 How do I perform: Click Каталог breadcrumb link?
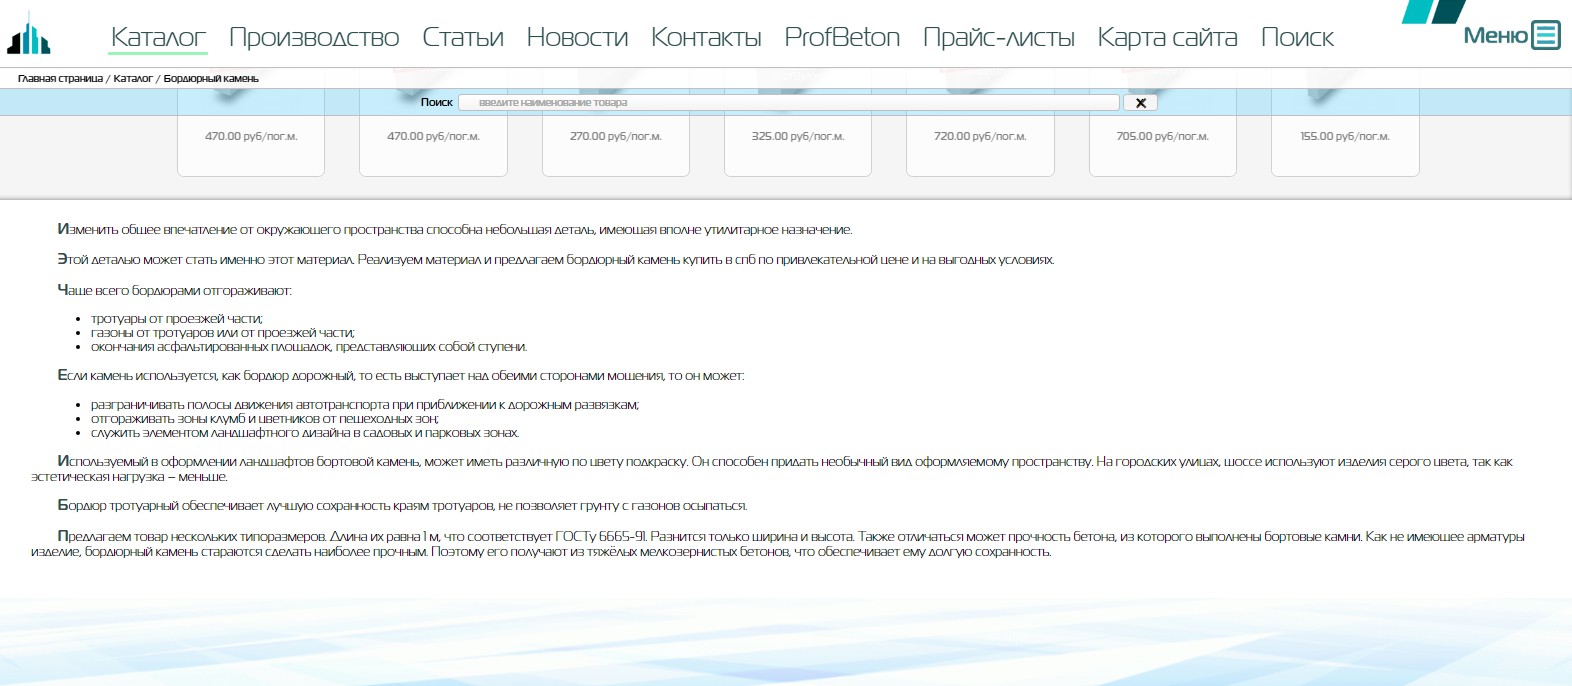(133, 78)
